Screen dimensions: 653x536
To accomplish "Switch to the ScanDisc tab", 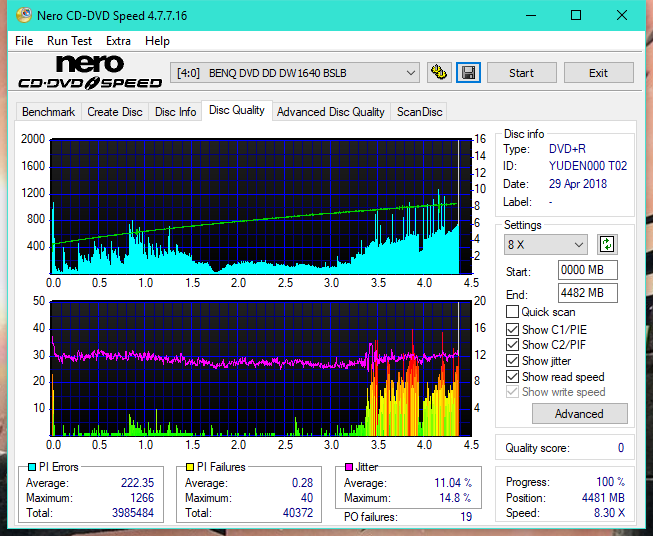I will click(419, 112).
